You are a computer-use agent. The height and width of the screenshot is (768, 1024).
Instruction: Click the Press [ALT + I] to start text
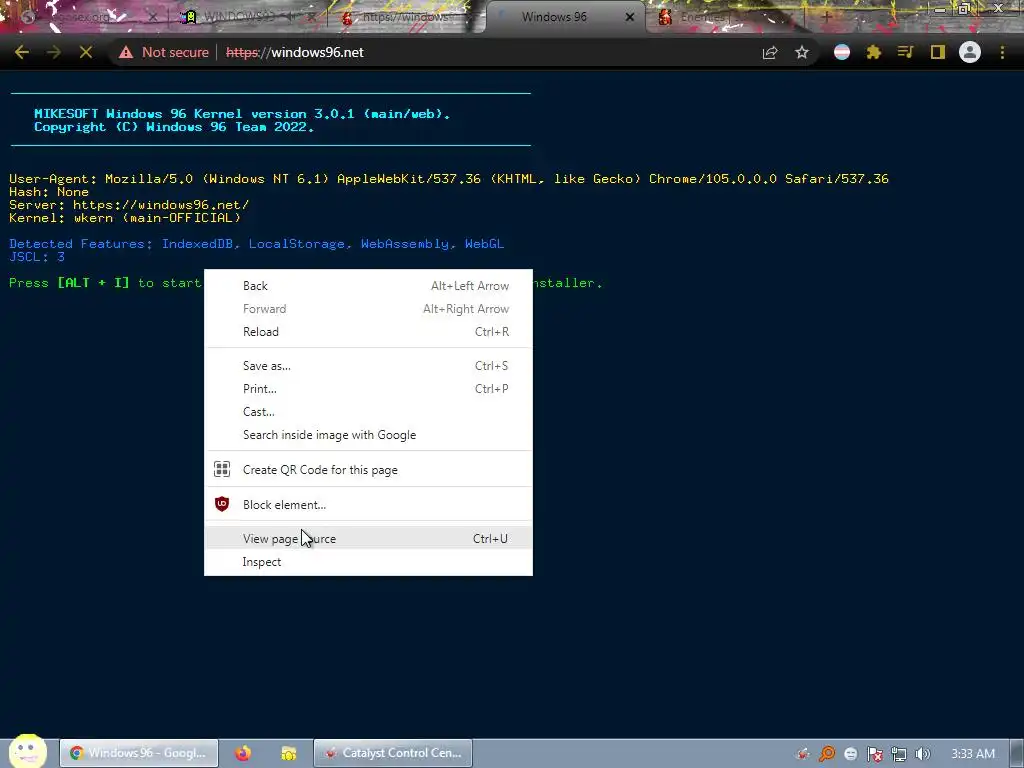coord(105,283)
